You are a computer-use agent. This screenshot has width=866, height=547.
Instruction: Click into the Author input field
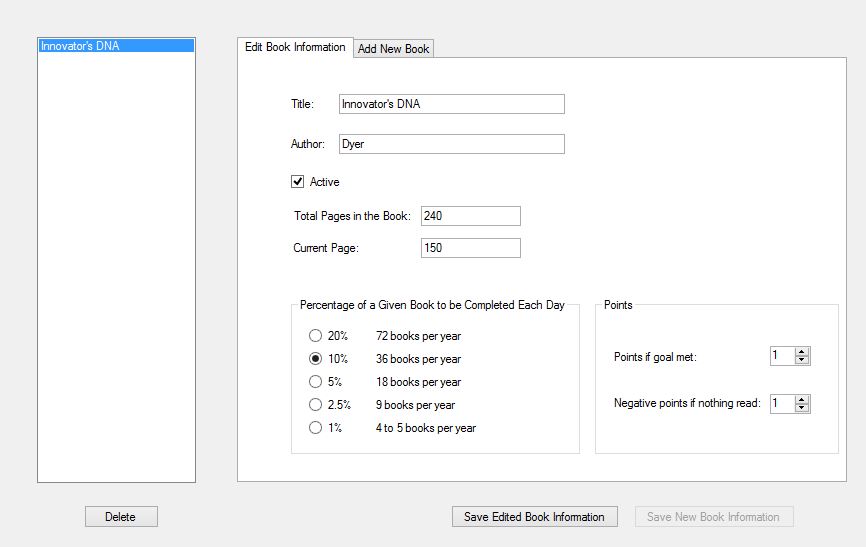452,144
